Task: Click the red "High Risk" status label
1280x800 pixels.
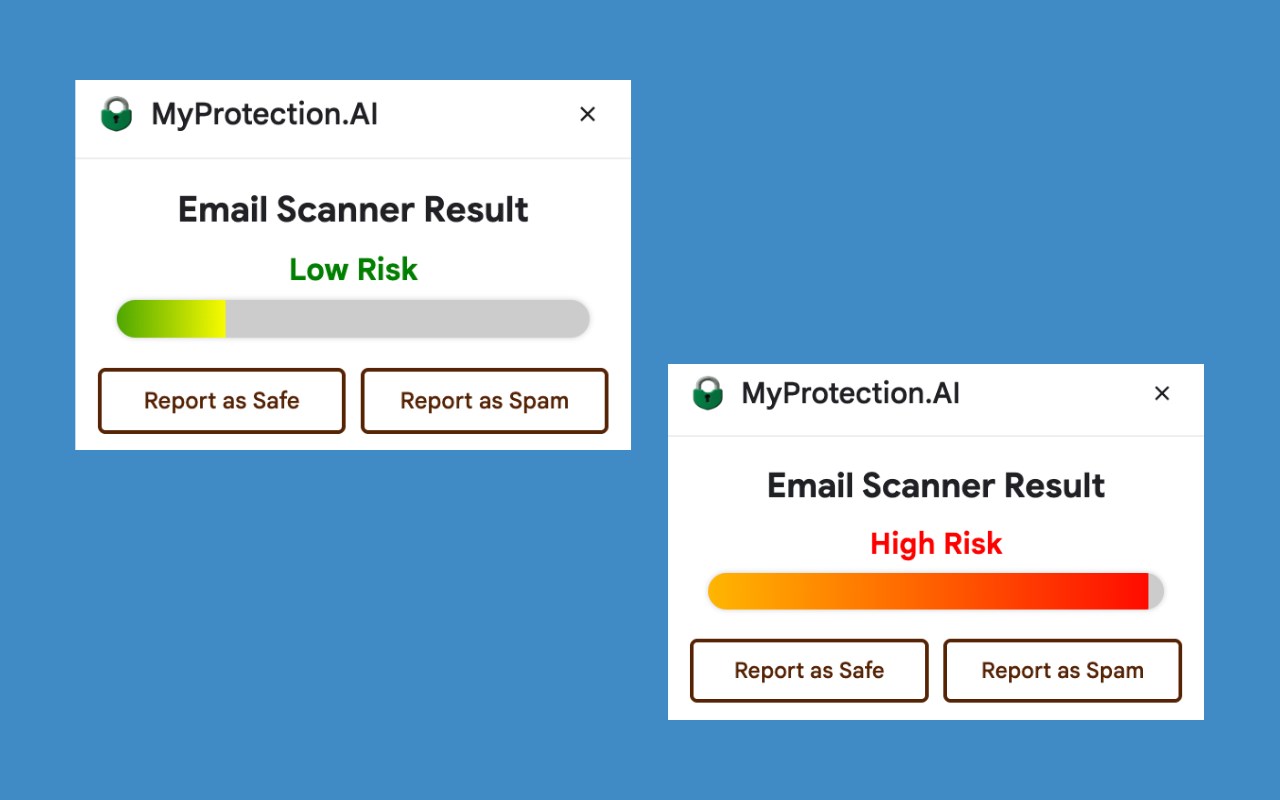Action: click(936, 544)
